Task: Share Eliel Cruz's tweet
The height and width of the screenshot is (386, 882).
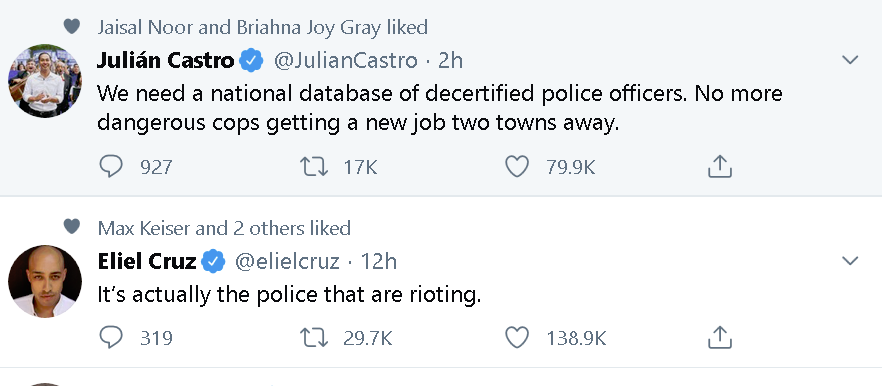Action: tap(719, 338)
